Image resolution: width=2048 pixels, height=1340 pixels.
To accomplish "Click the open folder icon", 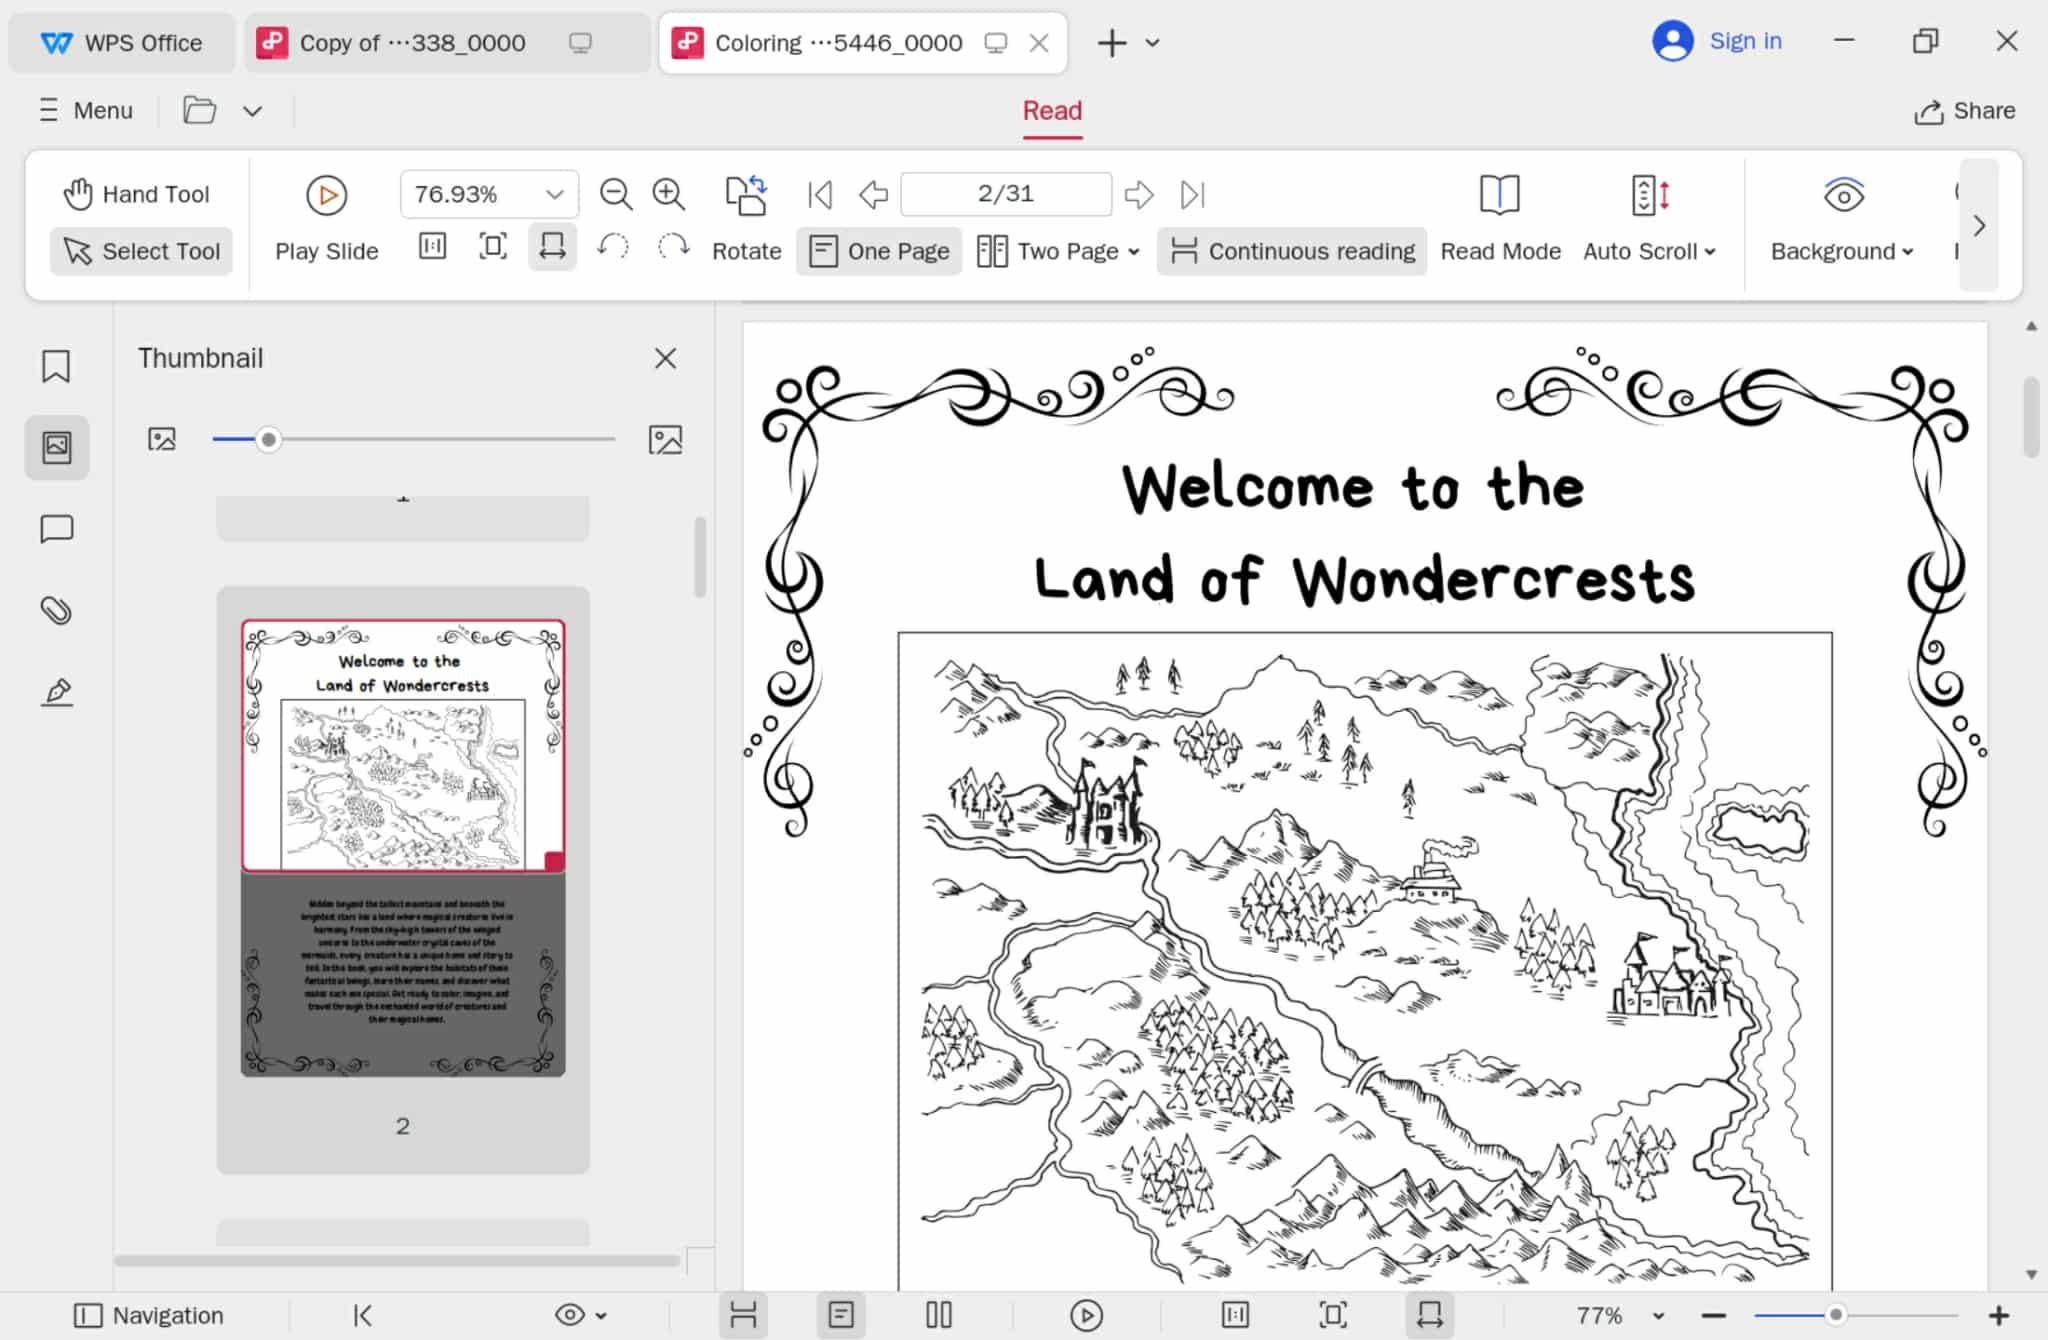I will 200,110.
